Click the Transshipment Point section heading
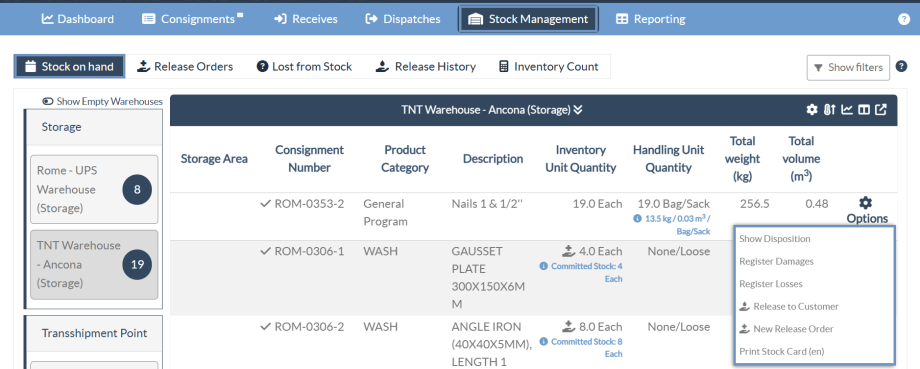This screenshot has height=369, width=920. click(94, 333)
